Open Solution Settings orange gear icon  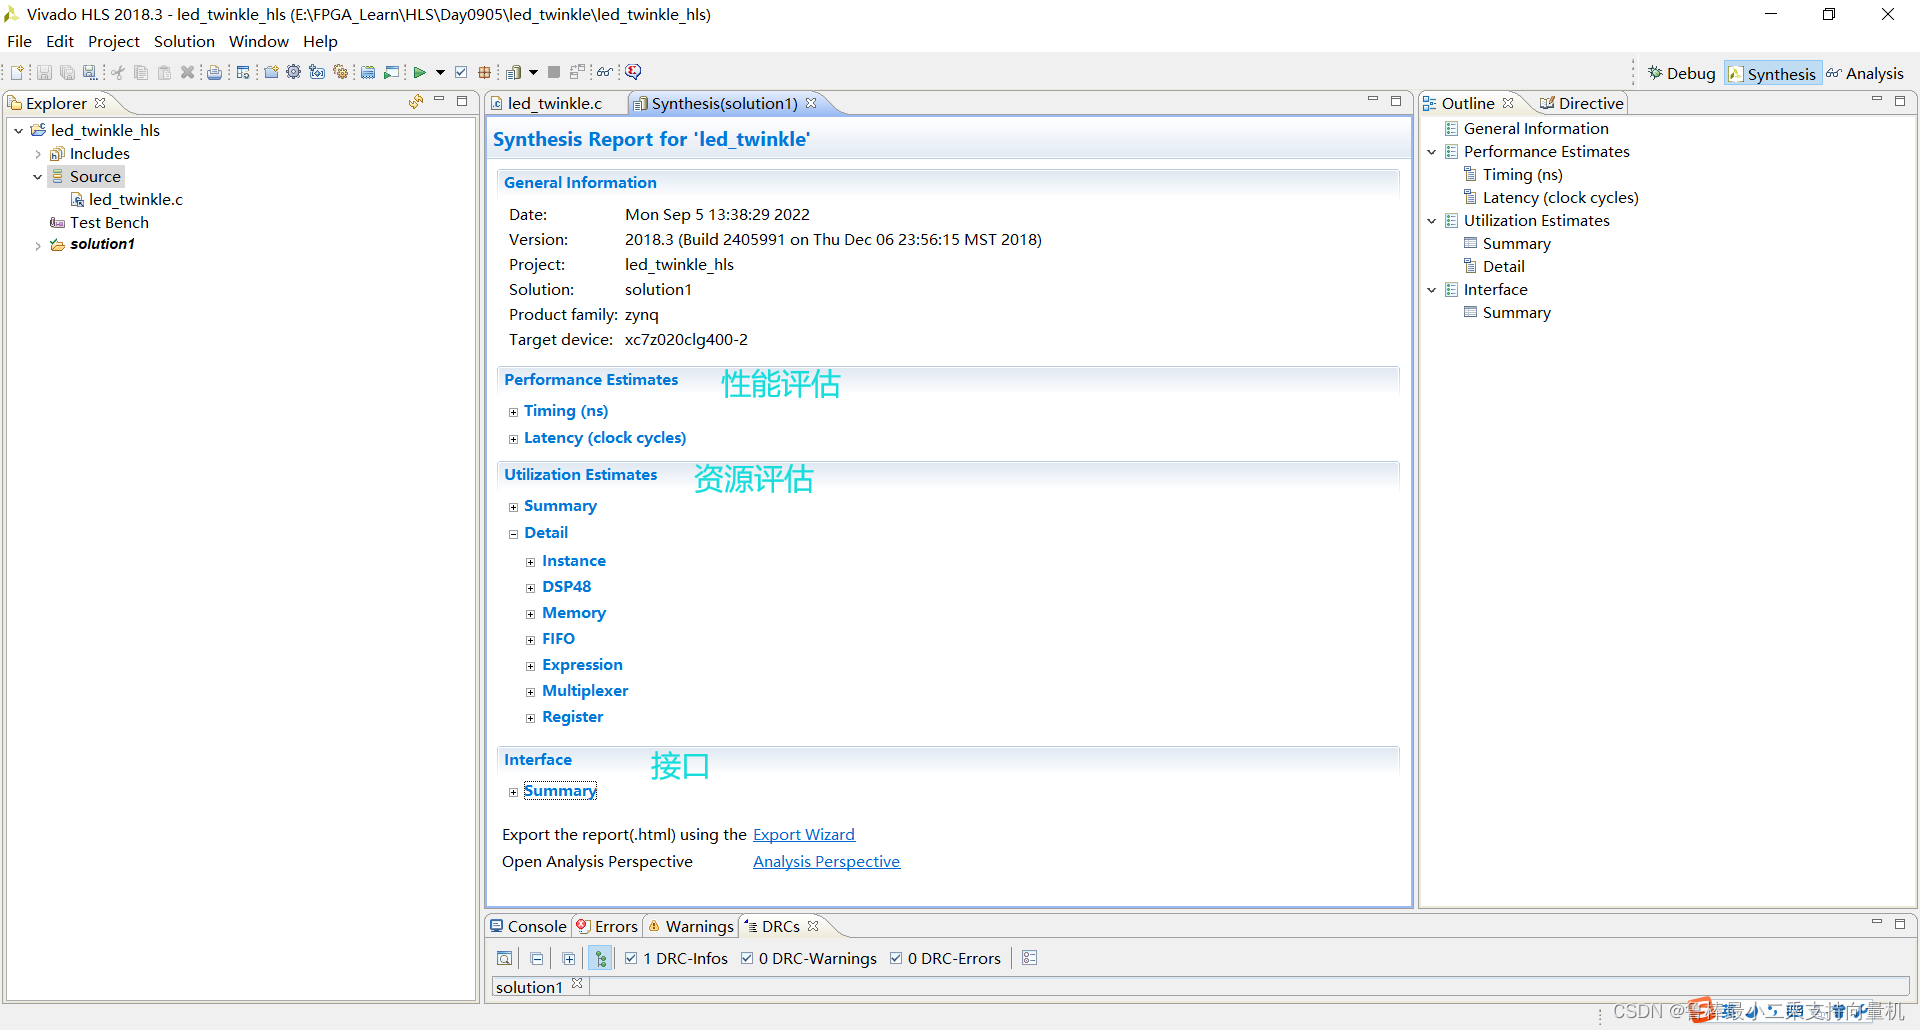340,72
